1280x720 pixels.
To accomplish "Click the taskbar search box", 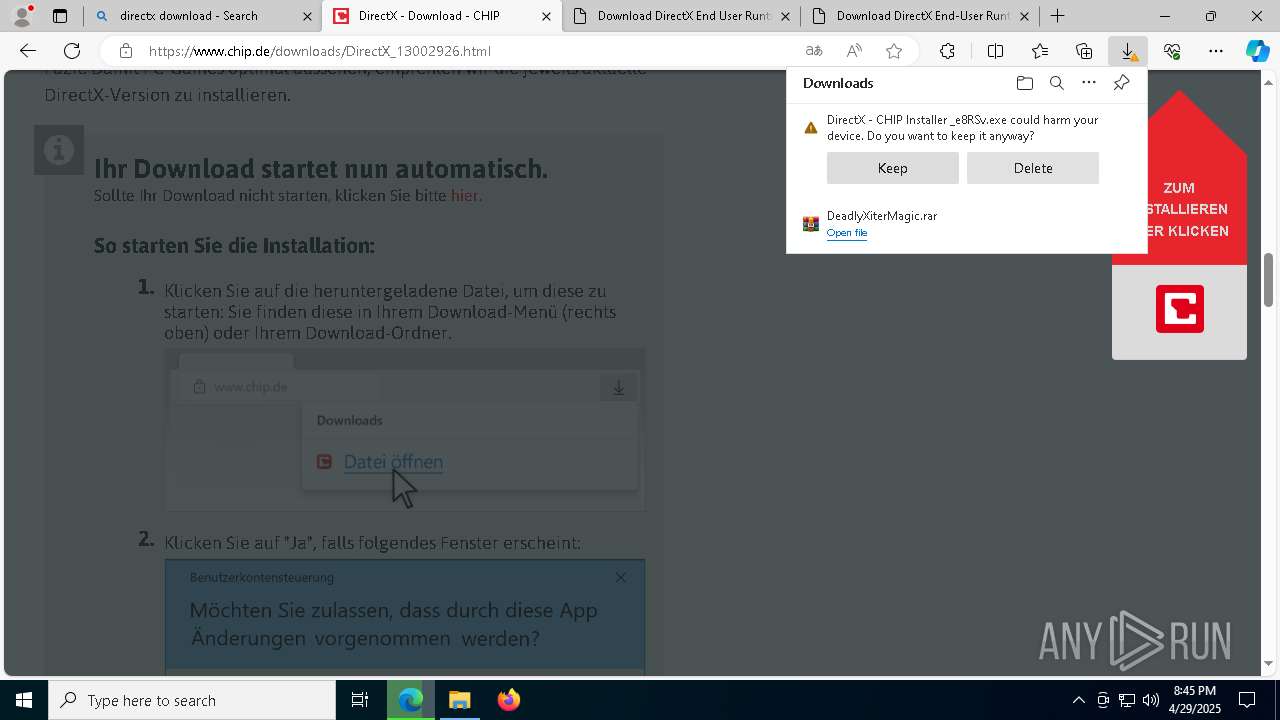I will point(192,700).
